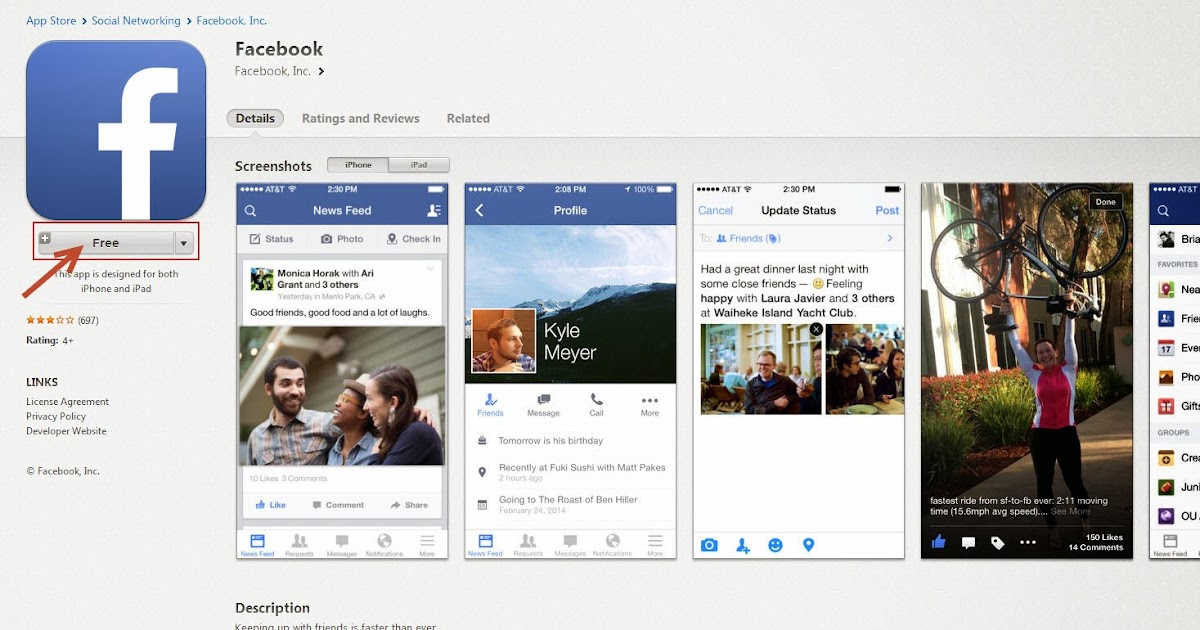Click See More in bicycle photo caption

click(x=1070, y=511)
